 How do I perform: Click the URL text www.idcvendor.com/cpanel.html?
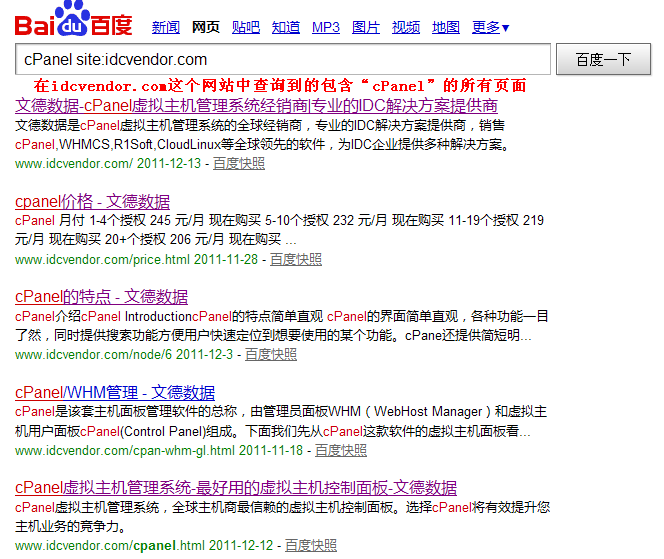point(110,545)
